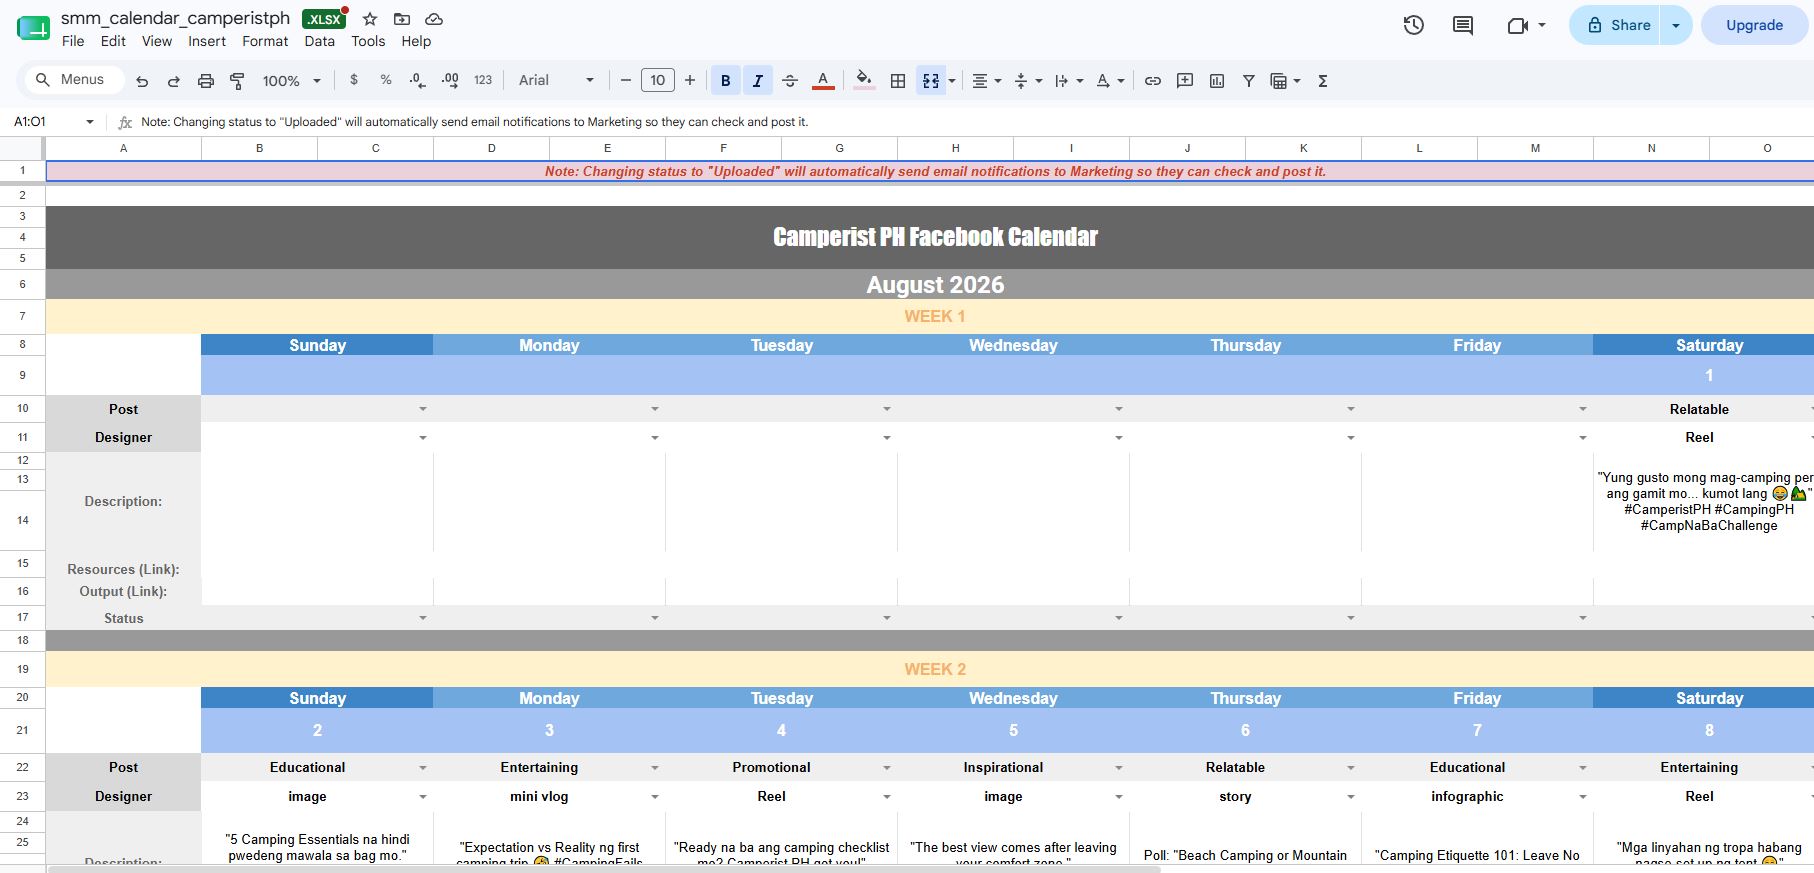This screenshot has width=1814, height=873.
Task: Activate the paint format tool
Action: point(237,81)
